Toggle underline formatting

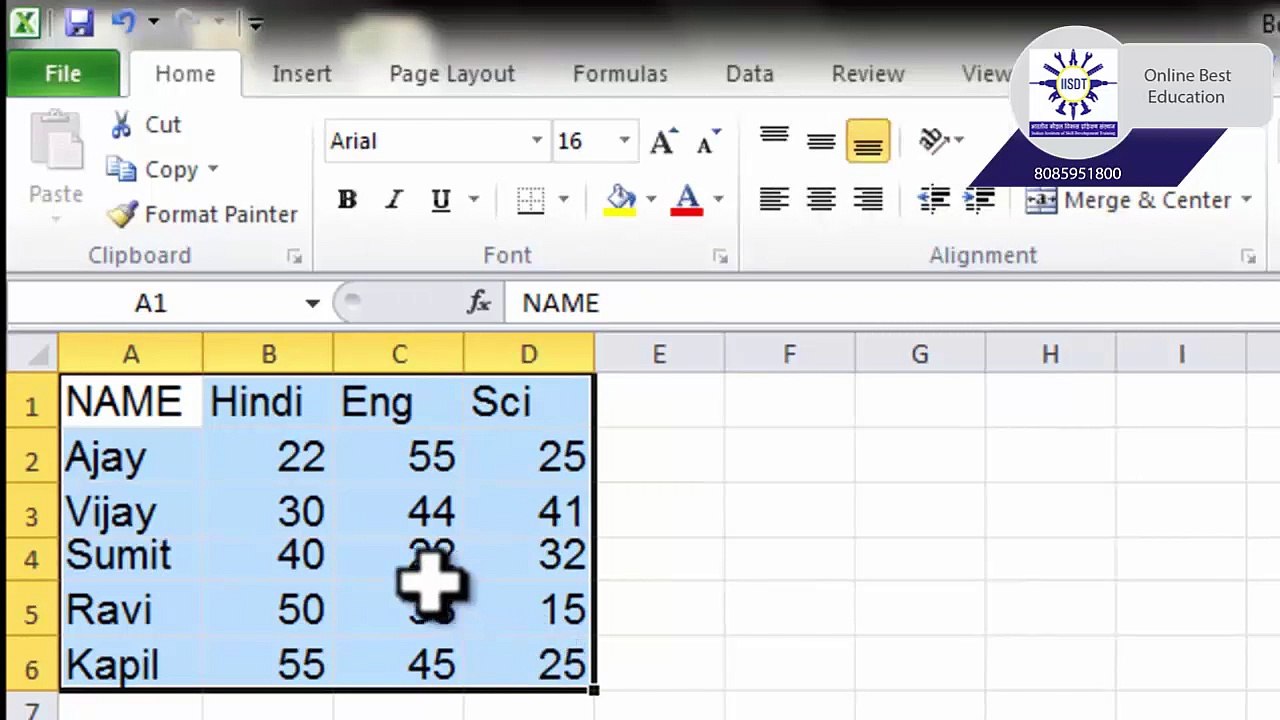[440, 200]
